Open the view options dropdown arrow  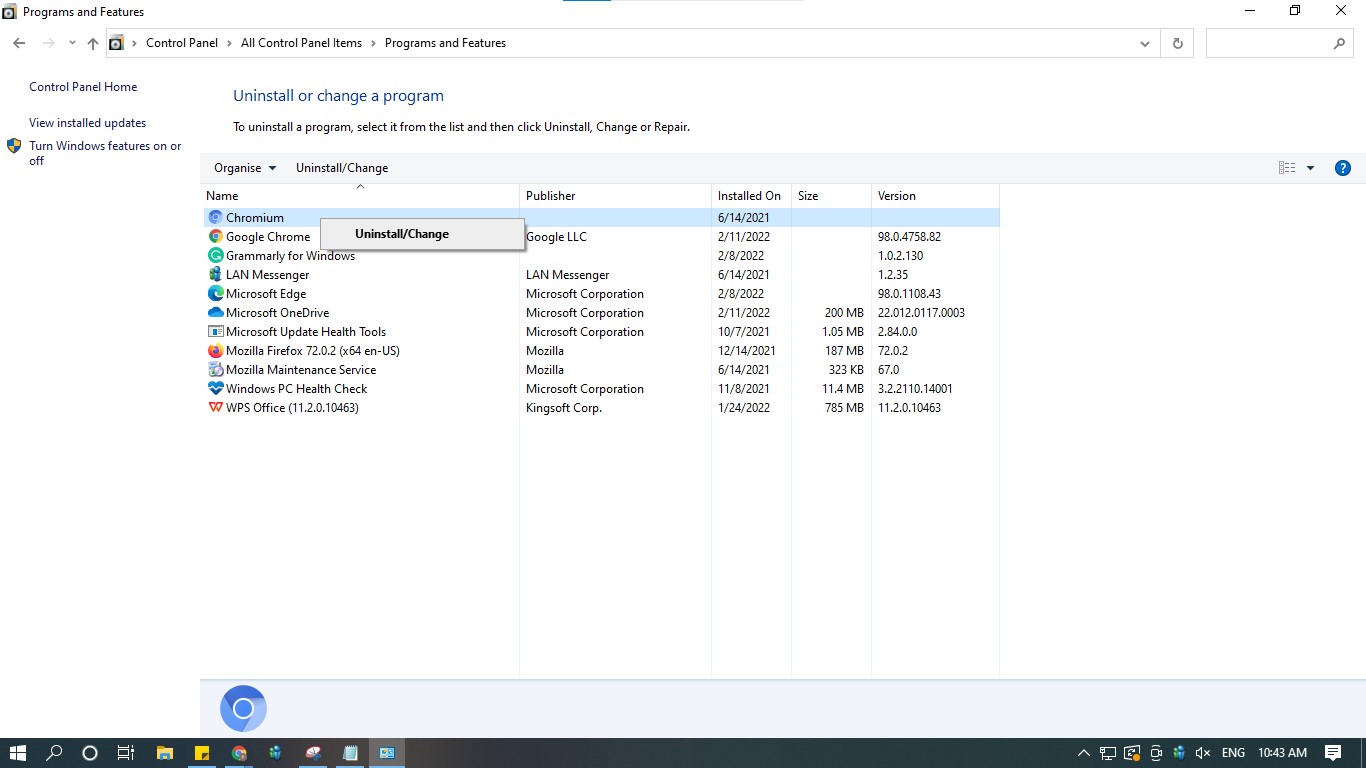coord(1310,168)
